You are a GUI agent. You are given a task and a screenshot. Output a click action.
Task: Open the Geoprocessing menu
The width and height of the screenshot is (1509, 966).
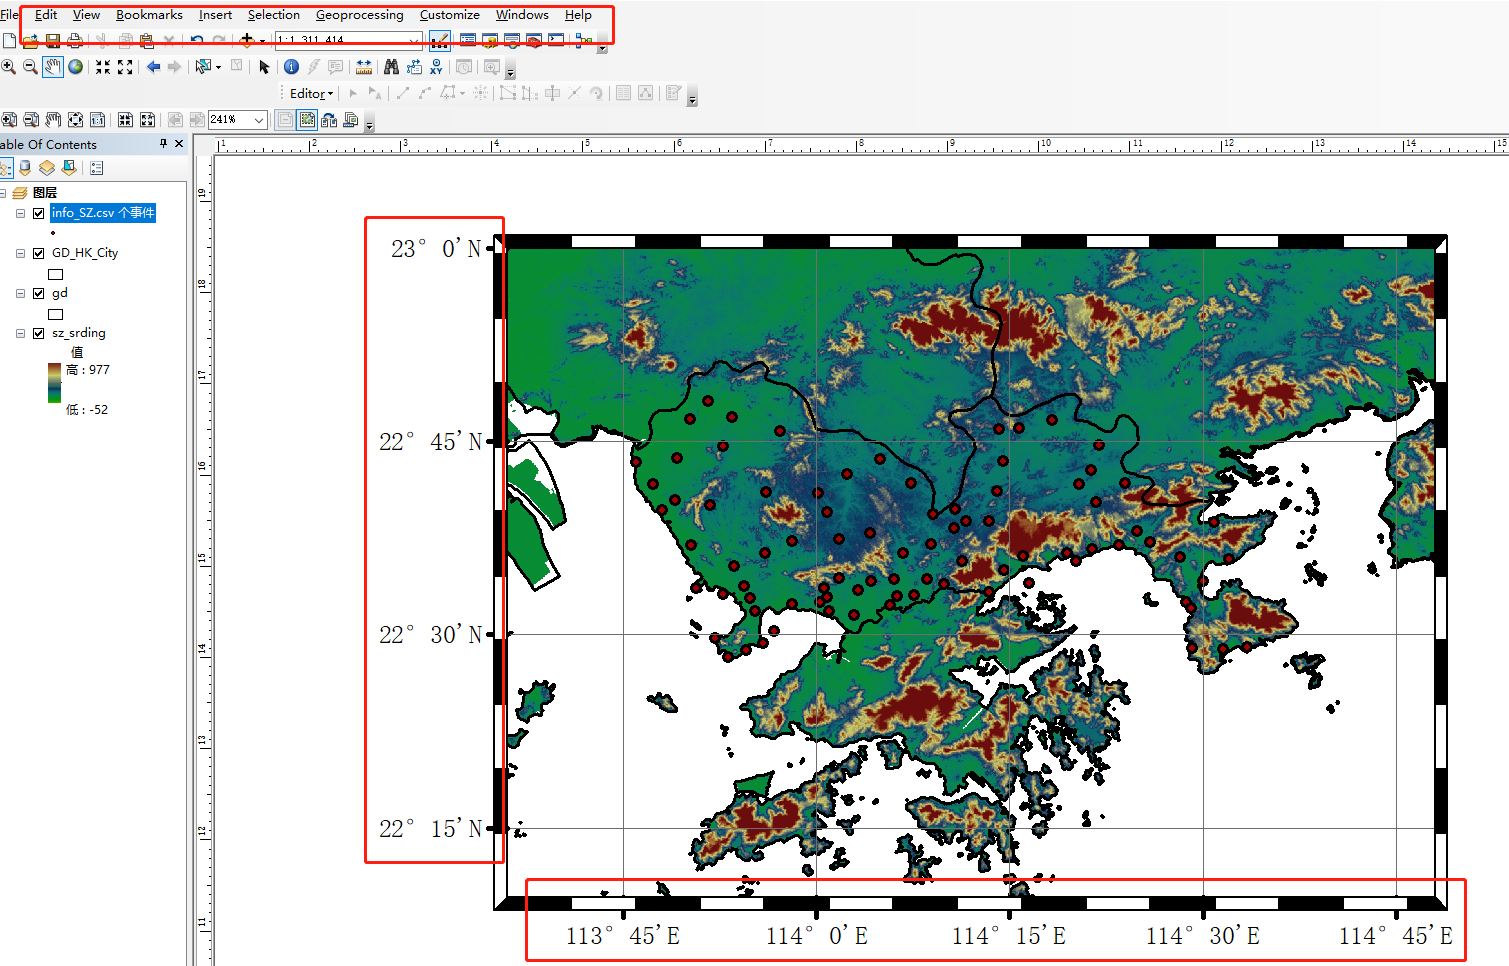click(x=360, y=15)
